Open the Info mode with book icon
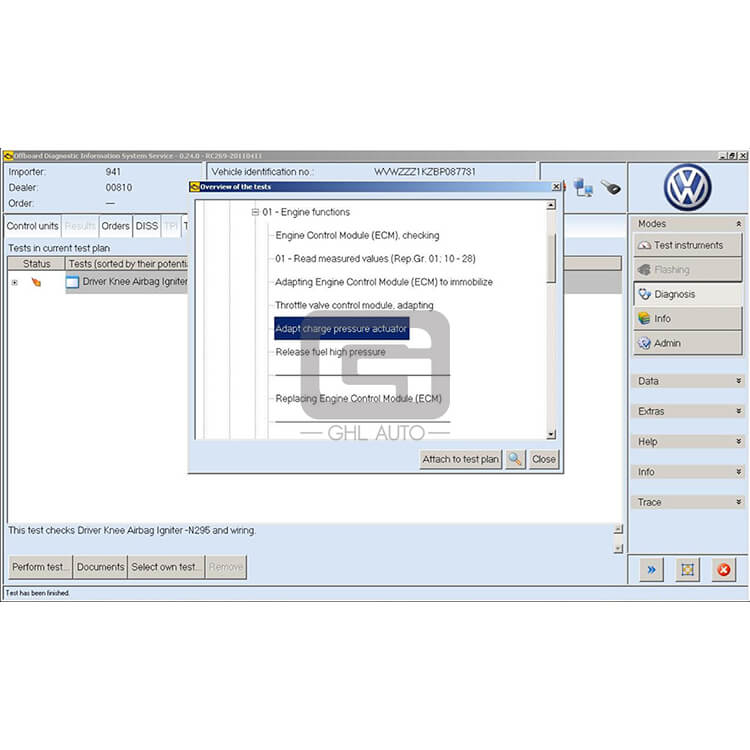Image resolution: width=750 pixels, height=750 pixels. [687, 319]
